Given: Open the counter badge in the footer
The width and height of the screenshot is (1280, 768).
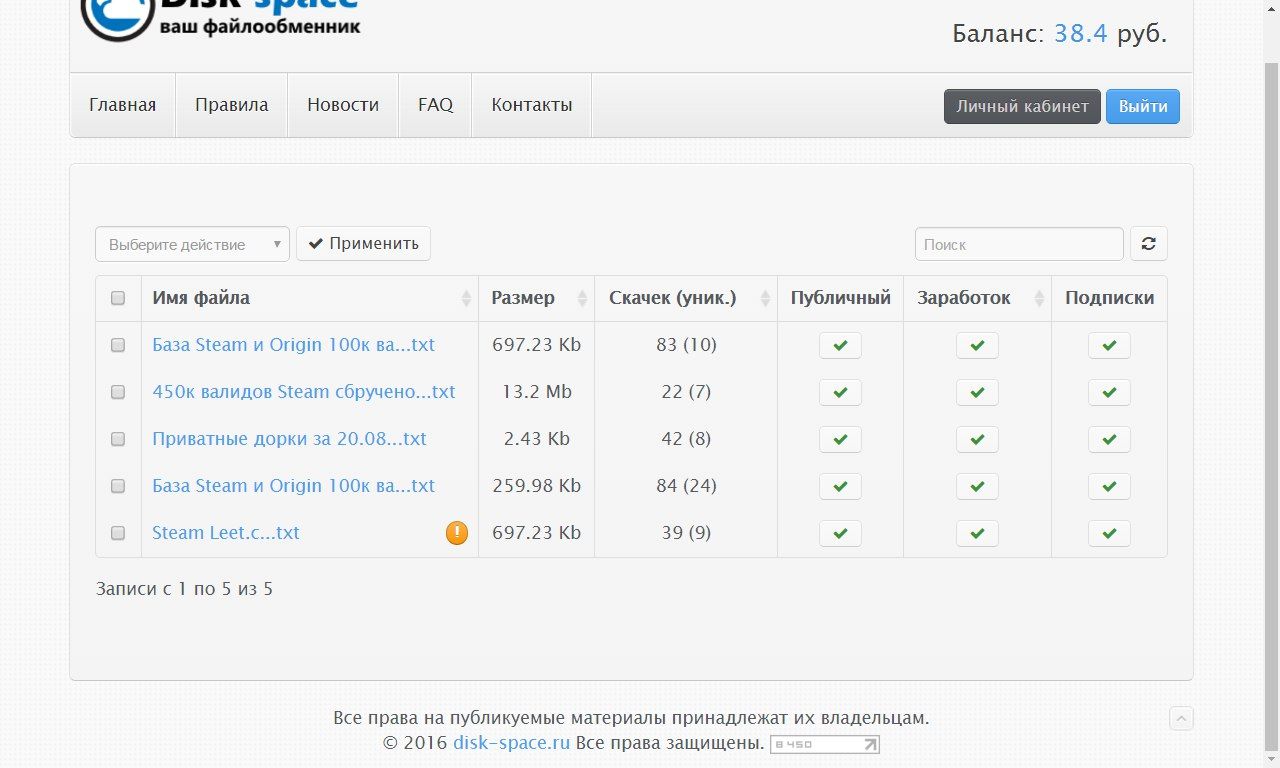Looking at the screenshot, I should (825, 744).
